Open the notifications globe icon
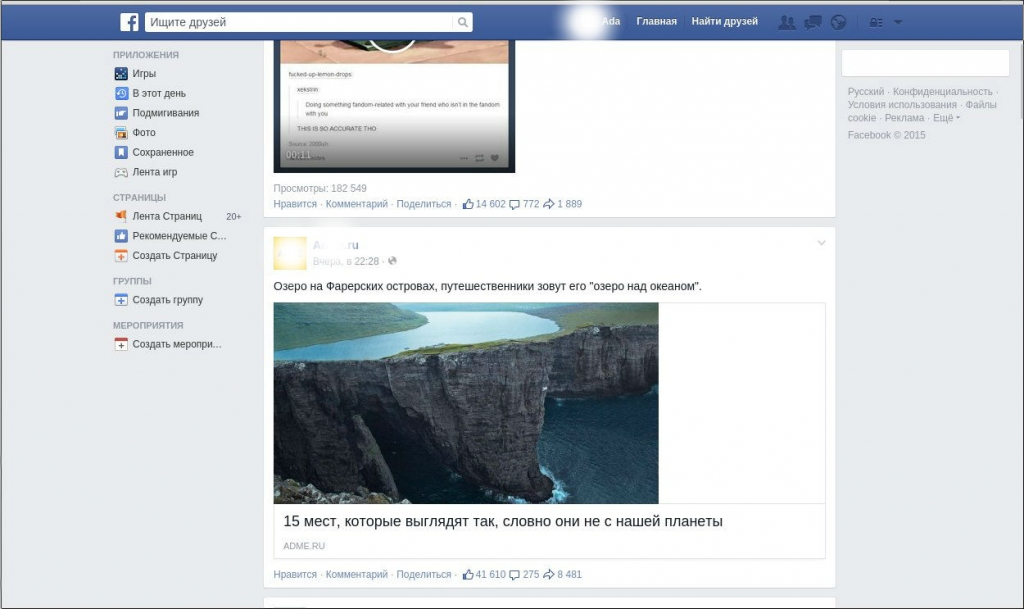1024x609 pixels. pyautogui.click(x=839, y=22)
